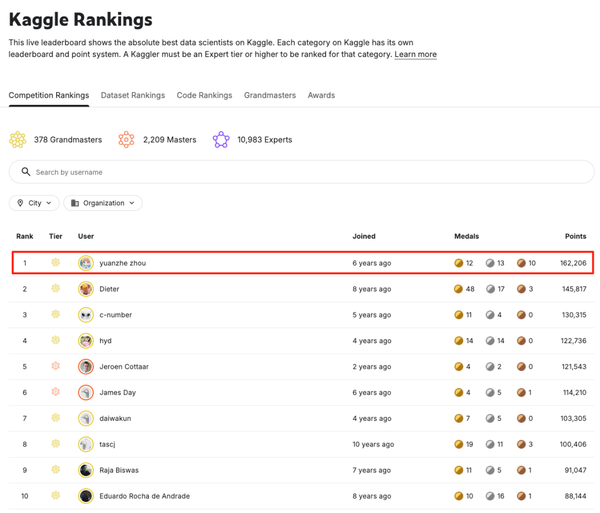Viewport: 600px width, 513px height.
Task: Open Jeroen Cottaar's avatar
Action: pos(86,366)
